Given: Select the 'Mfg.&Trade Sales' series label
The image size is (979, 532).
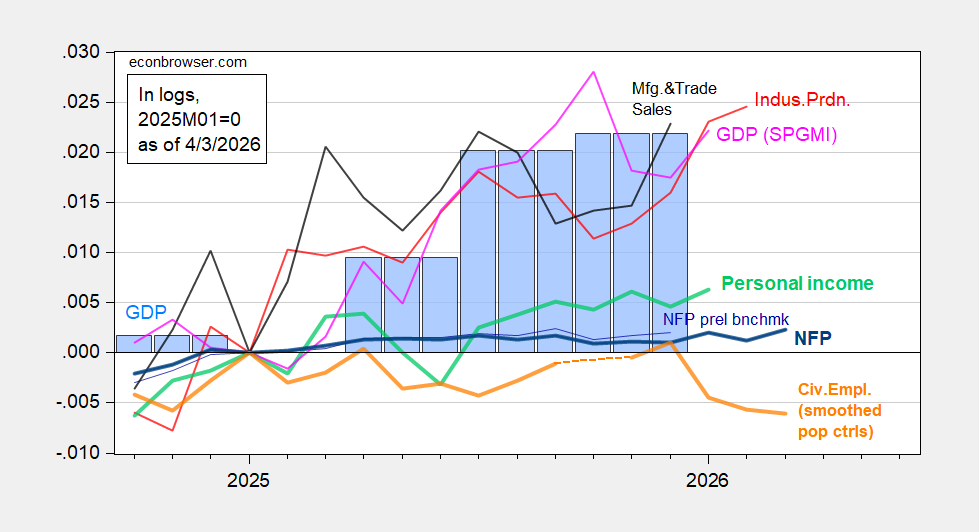Looking at the screenshot, I should pos(674,99).
